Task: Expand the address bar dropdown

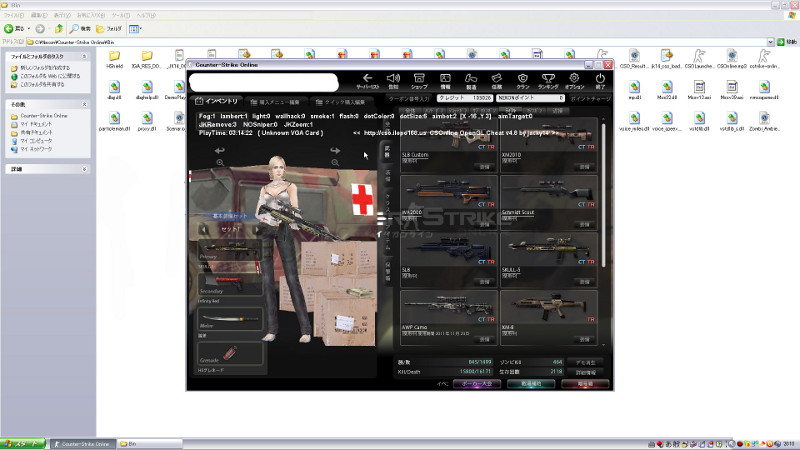Action: [x=770, y=42]
